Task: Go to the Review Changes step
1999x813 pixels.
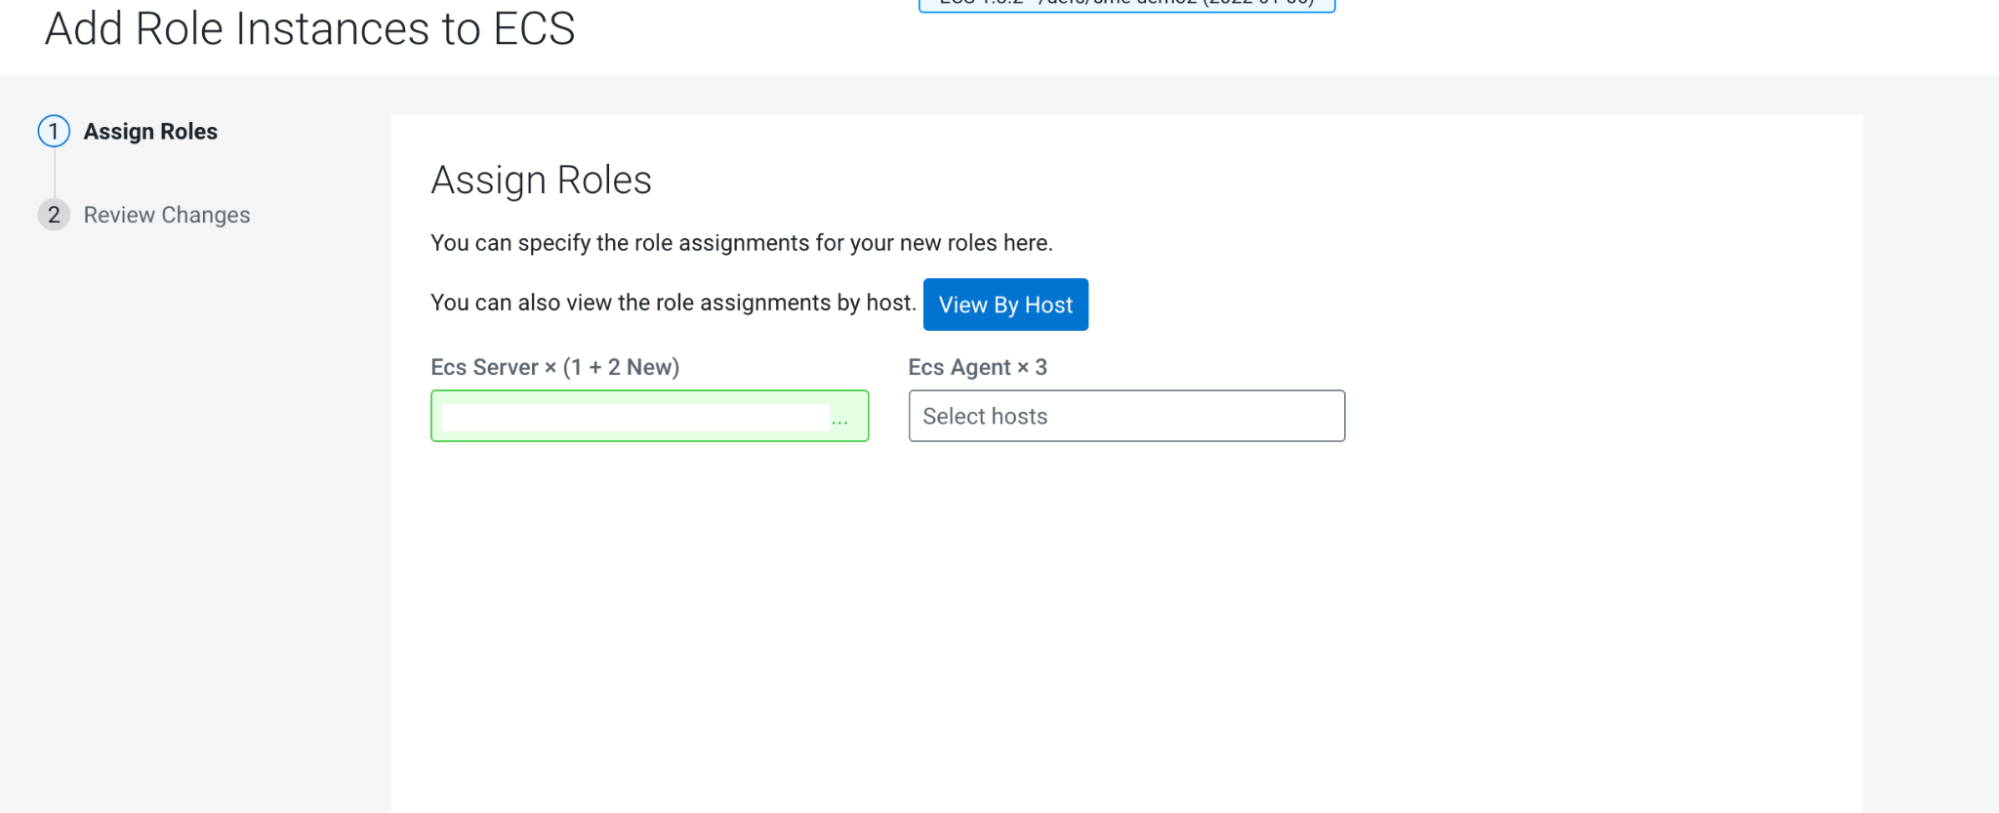Action: [167, 215]
